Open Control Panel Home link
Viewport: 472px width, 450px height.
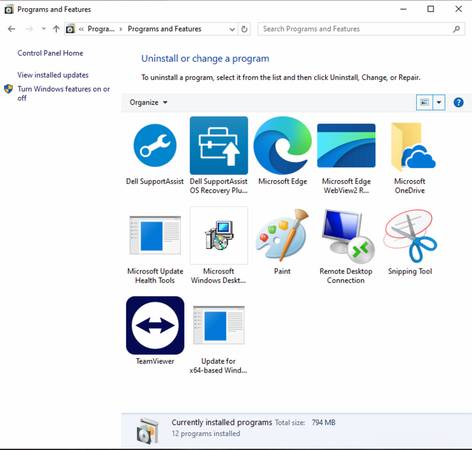click(x=50, y=53)
